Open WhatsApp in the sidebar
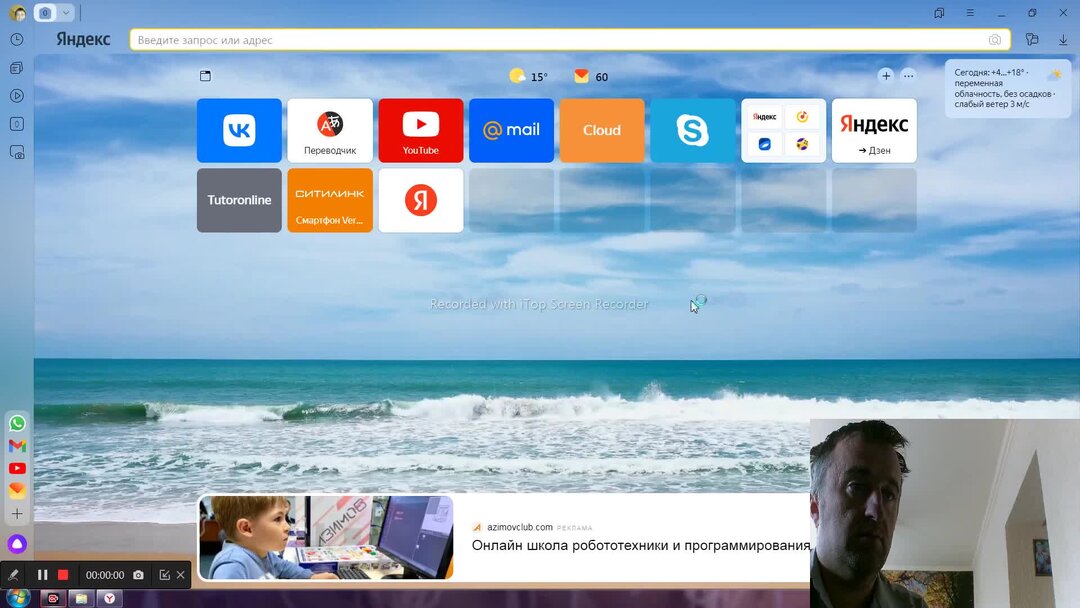The width and height of the screenshot is (1080, 608). click(x=17, y=423)
